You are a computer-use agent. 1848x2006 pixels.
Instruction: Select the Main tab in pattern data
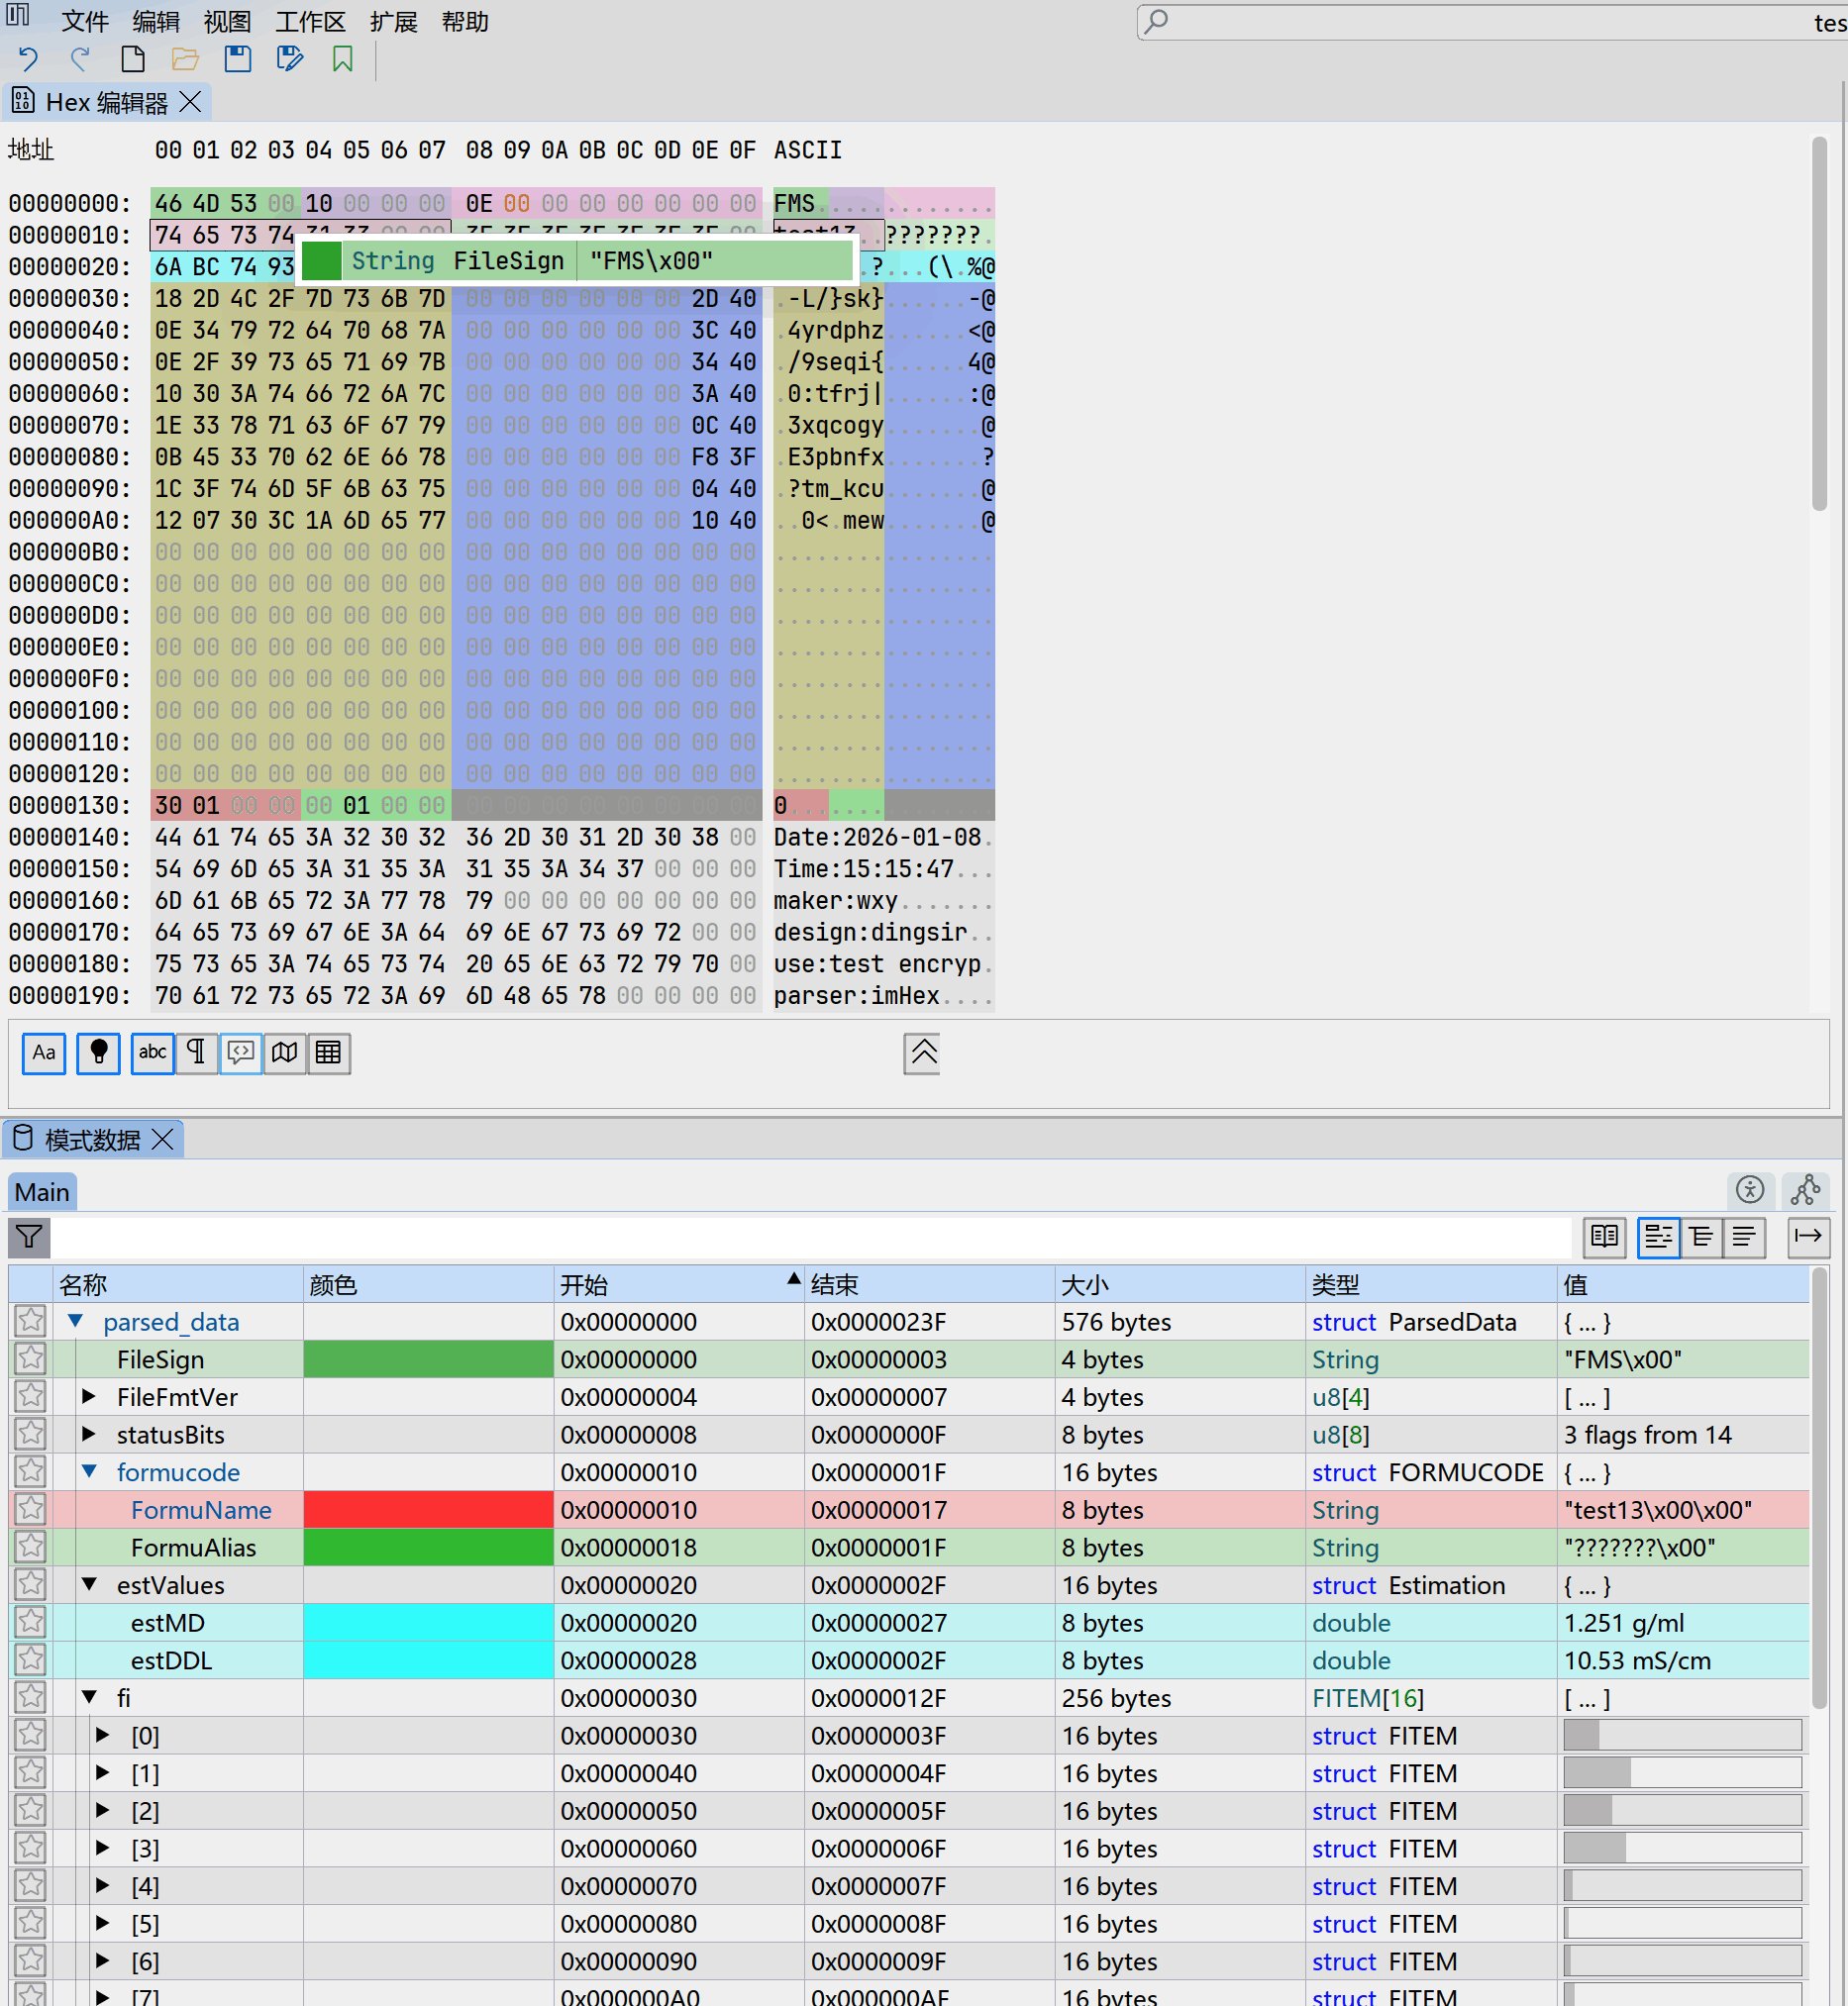tap(42, 1192)
